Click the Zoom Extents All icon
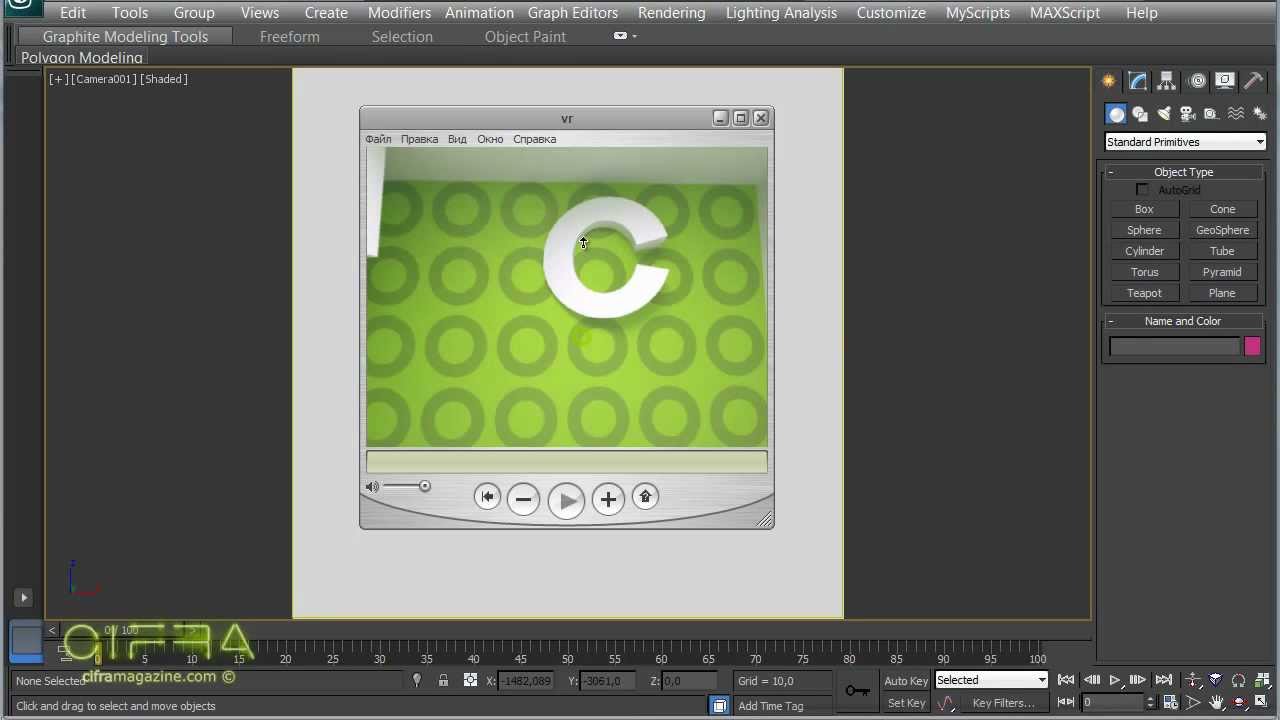Image resolution: width=1280 pixels, height=720 pixels. tap(1262, 680)
